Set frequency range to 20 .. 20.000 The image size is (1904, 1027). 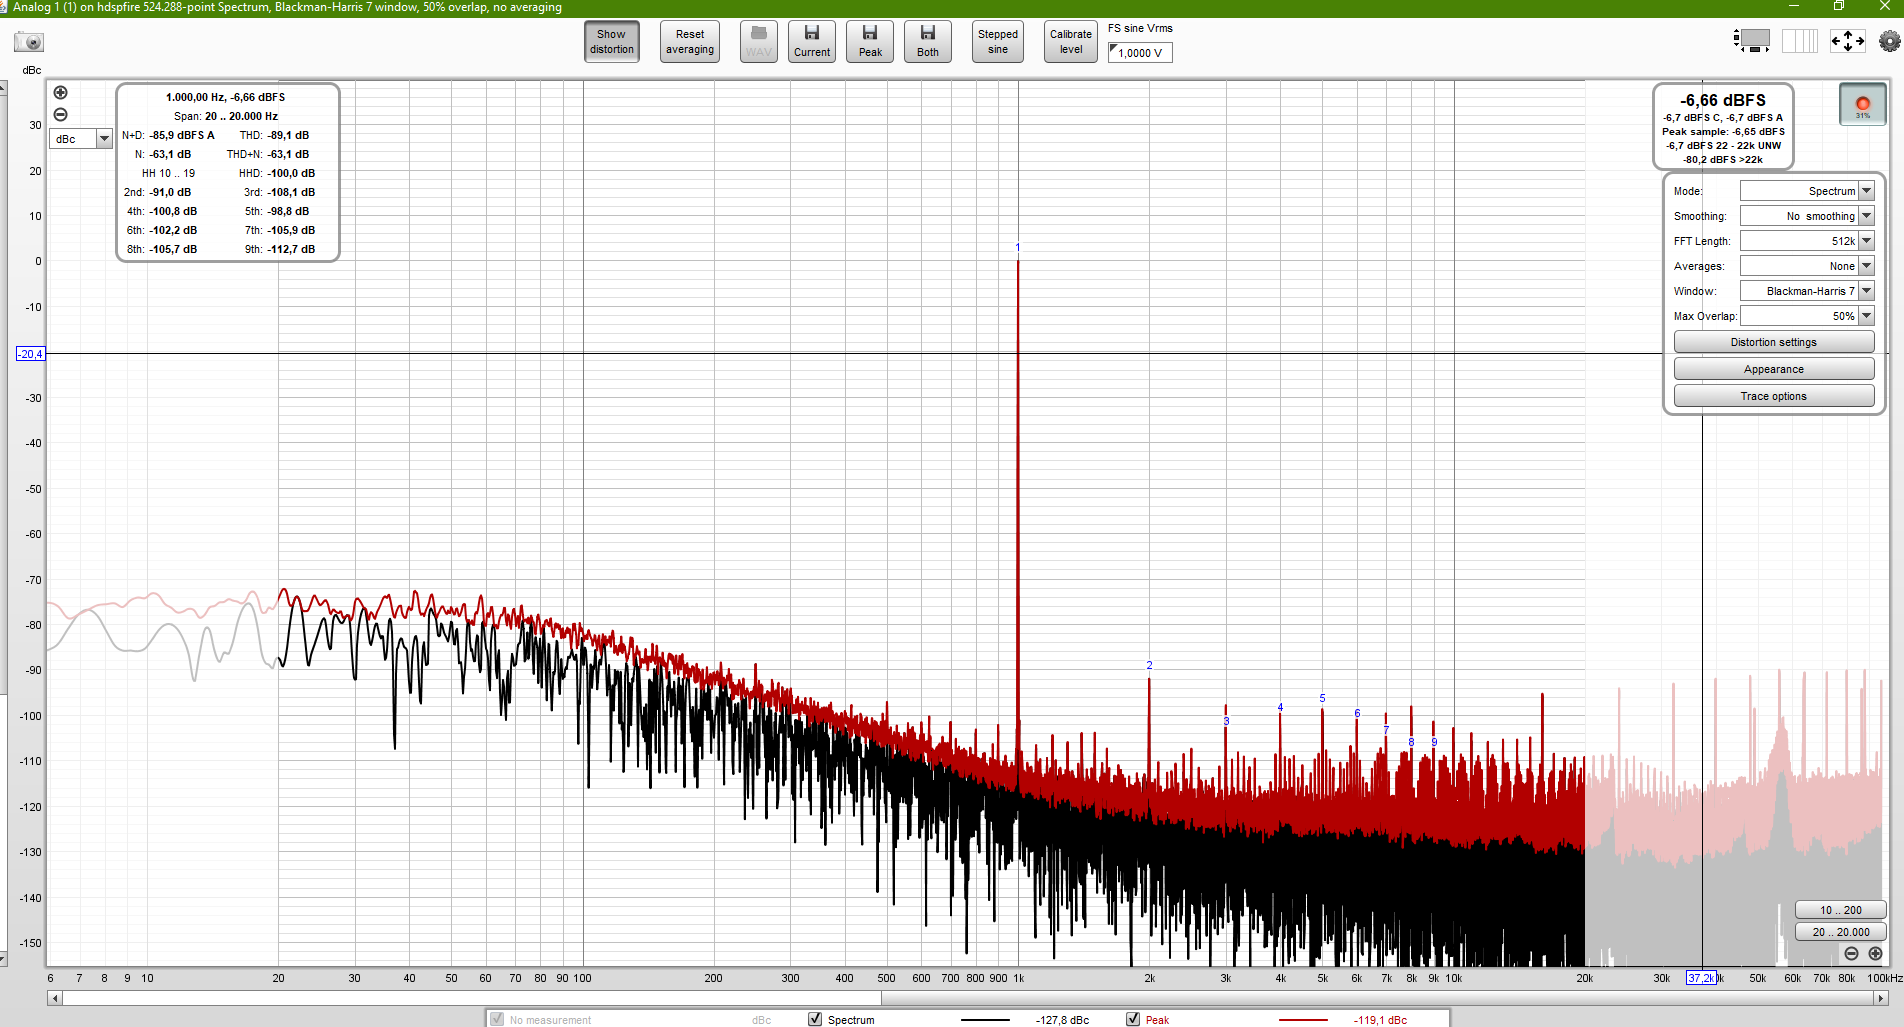tap(1841, 932)
